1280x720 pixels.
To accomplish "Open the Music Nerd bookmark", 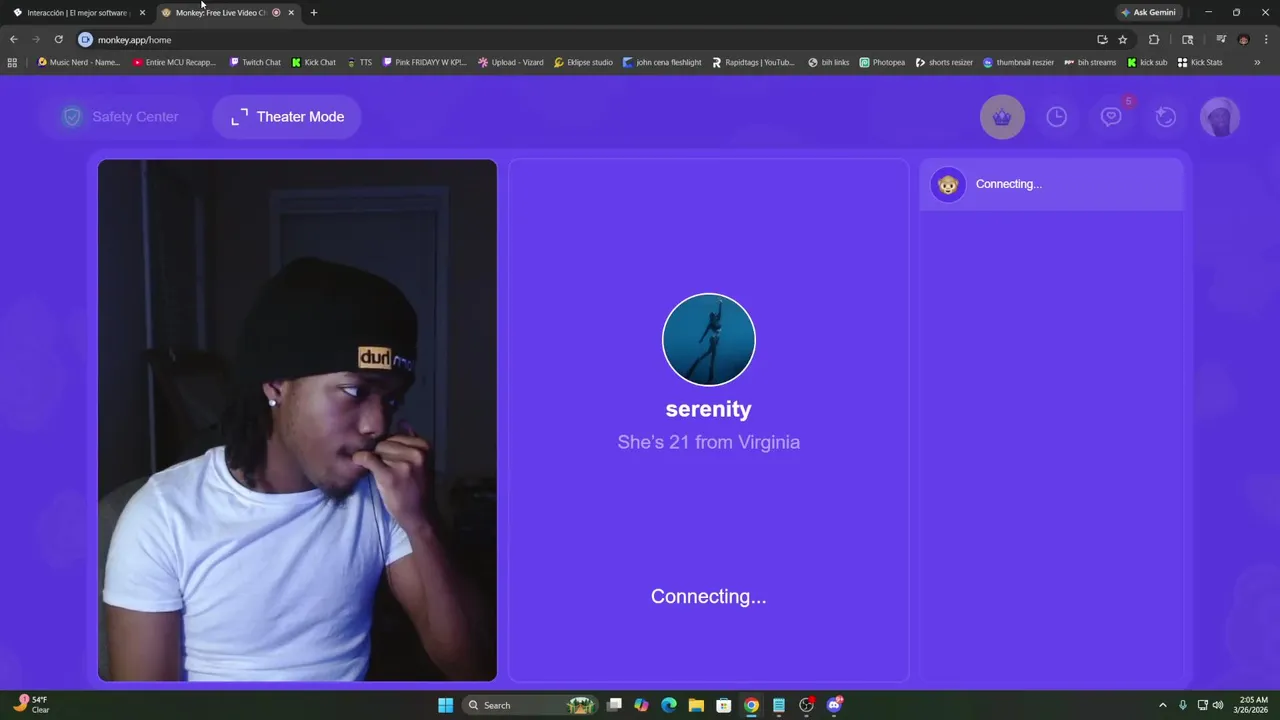I will pyautogui.click(x=78, y=62).
